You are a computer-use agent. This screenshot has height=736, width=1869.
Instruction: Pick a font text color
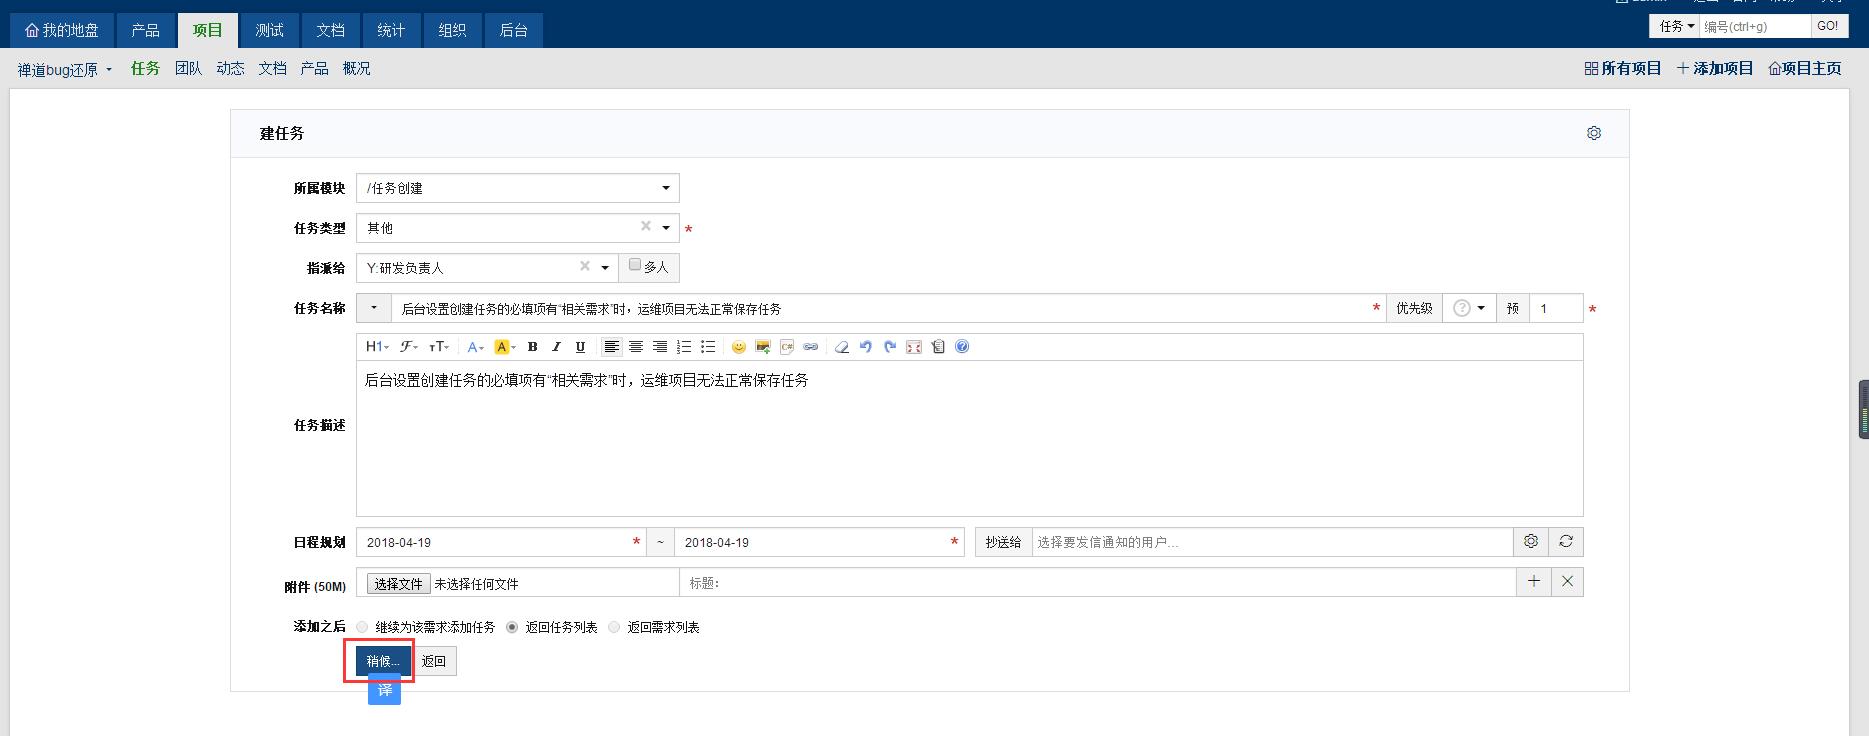pyautogui.click(x=476, y=347)
